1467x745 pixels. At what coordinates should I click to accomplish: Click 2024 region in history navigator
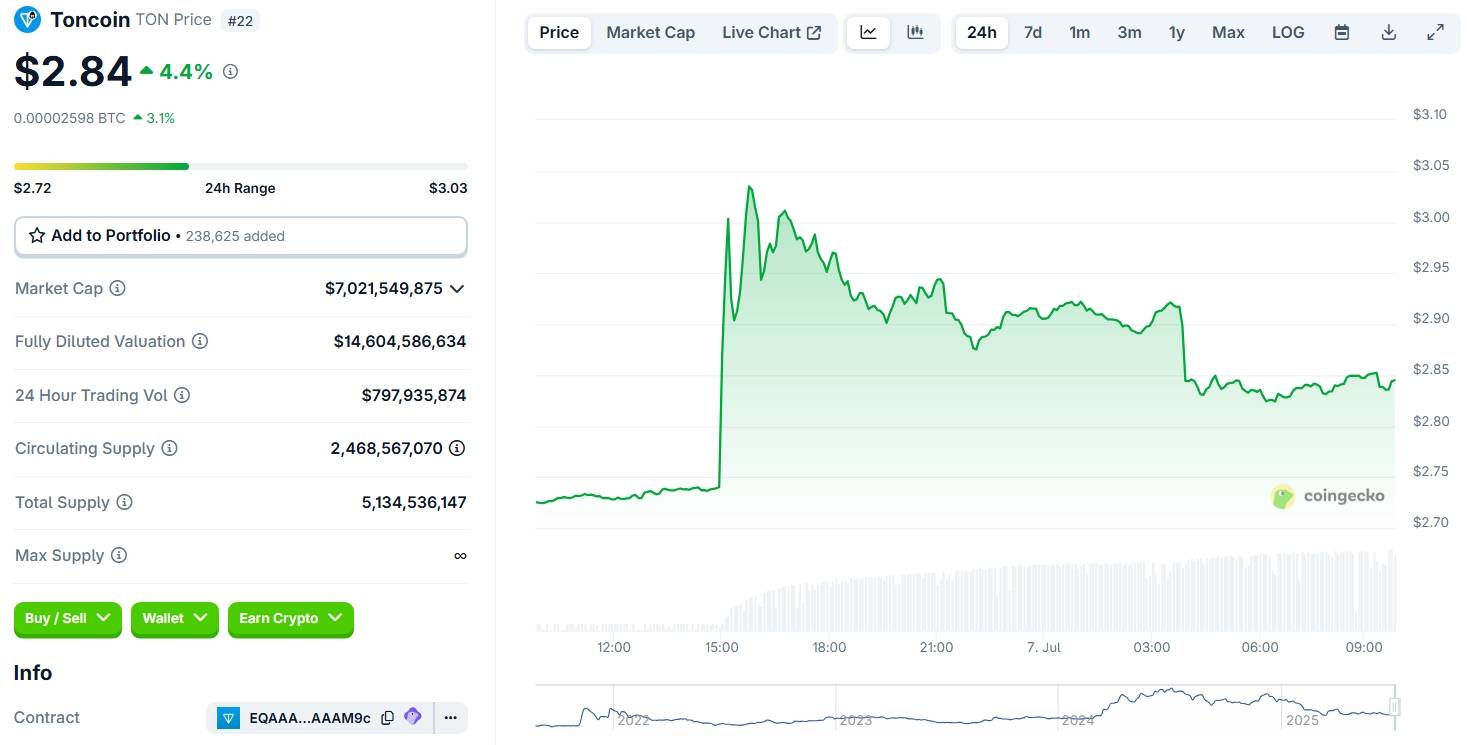point(1077,719)
